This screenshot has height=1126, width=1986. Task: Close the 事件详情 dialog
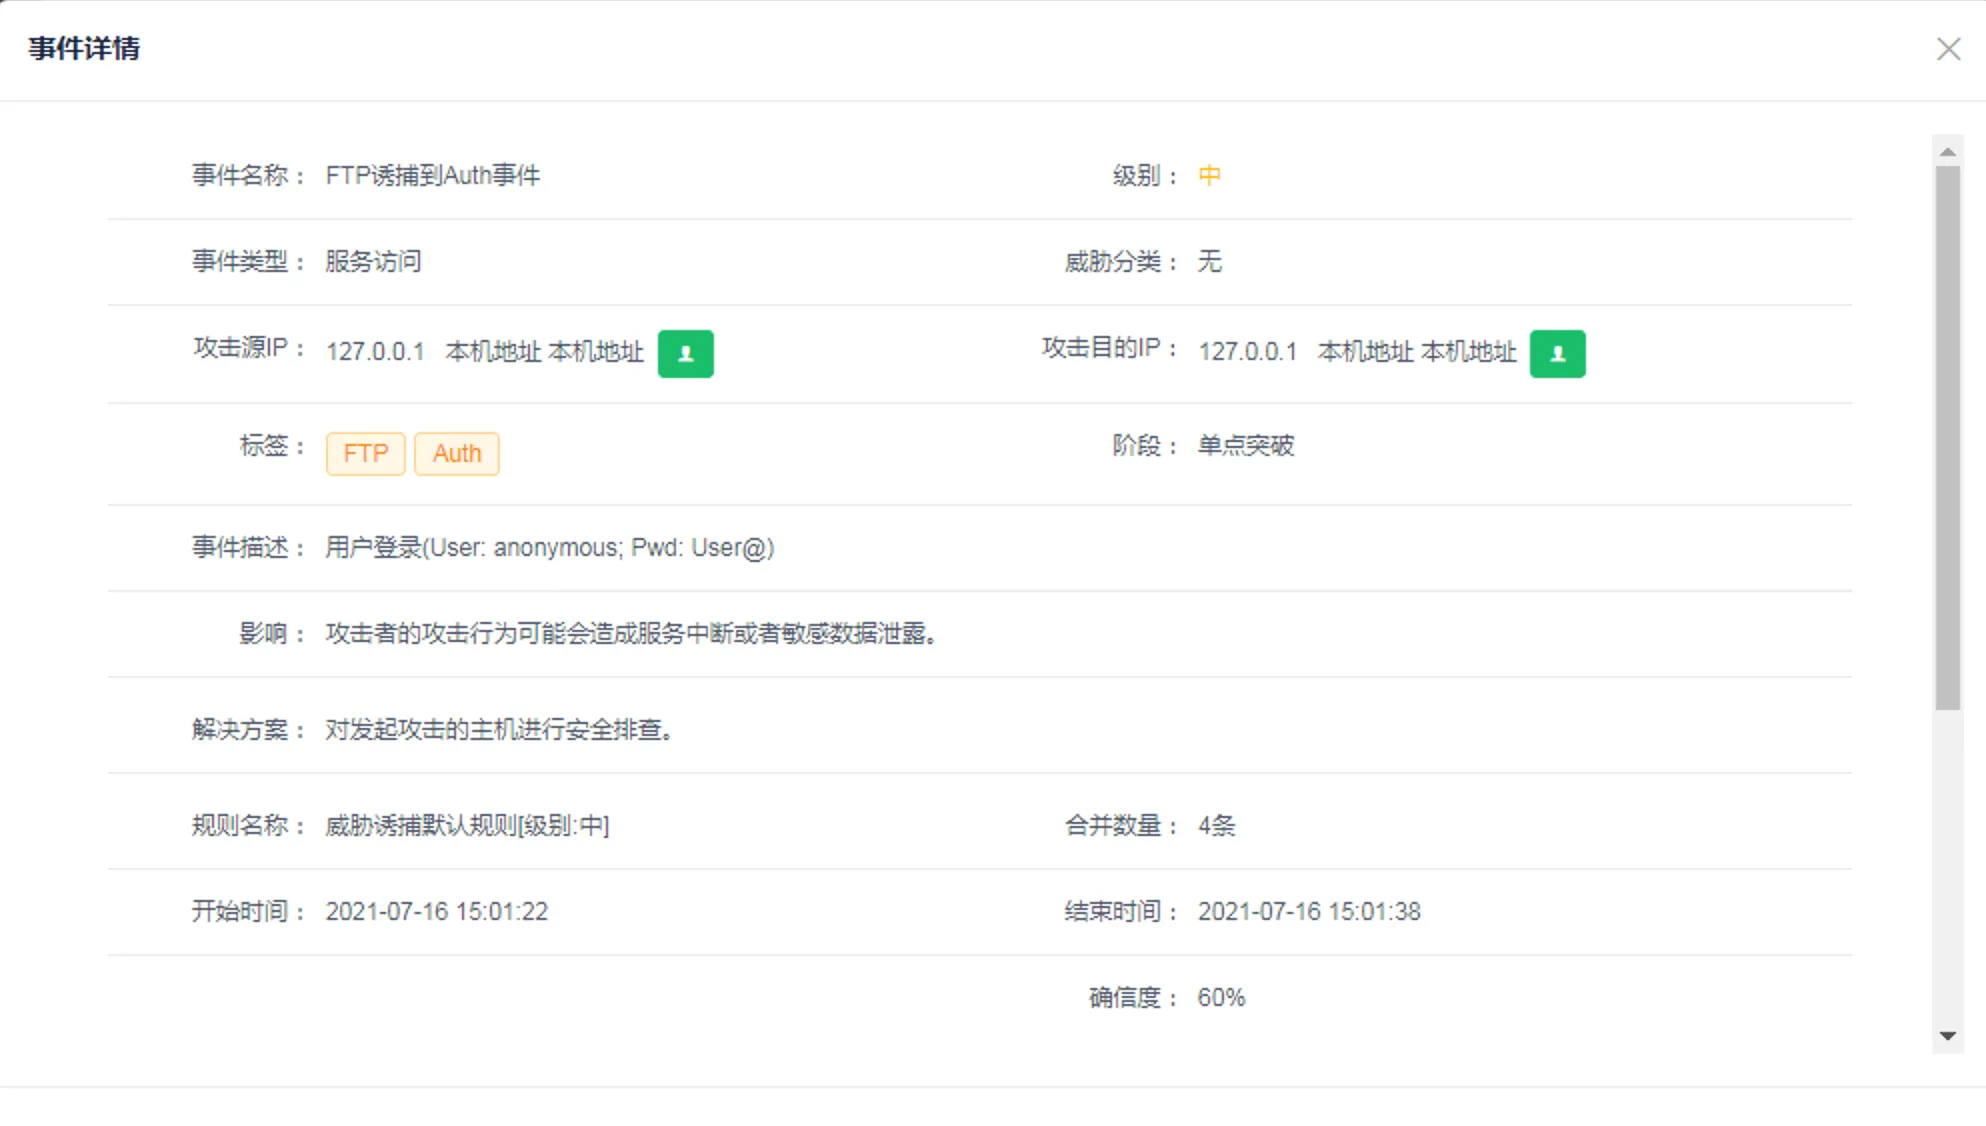[1948, 49]
